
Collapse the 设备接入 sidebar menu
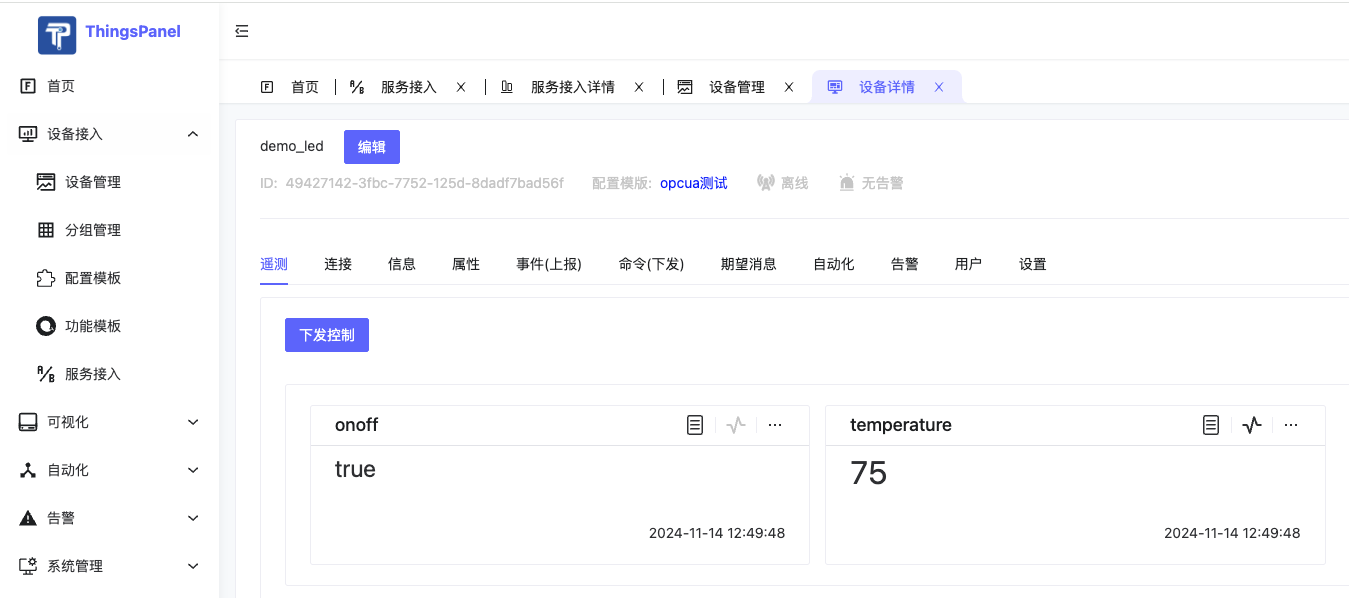point(193,134)
